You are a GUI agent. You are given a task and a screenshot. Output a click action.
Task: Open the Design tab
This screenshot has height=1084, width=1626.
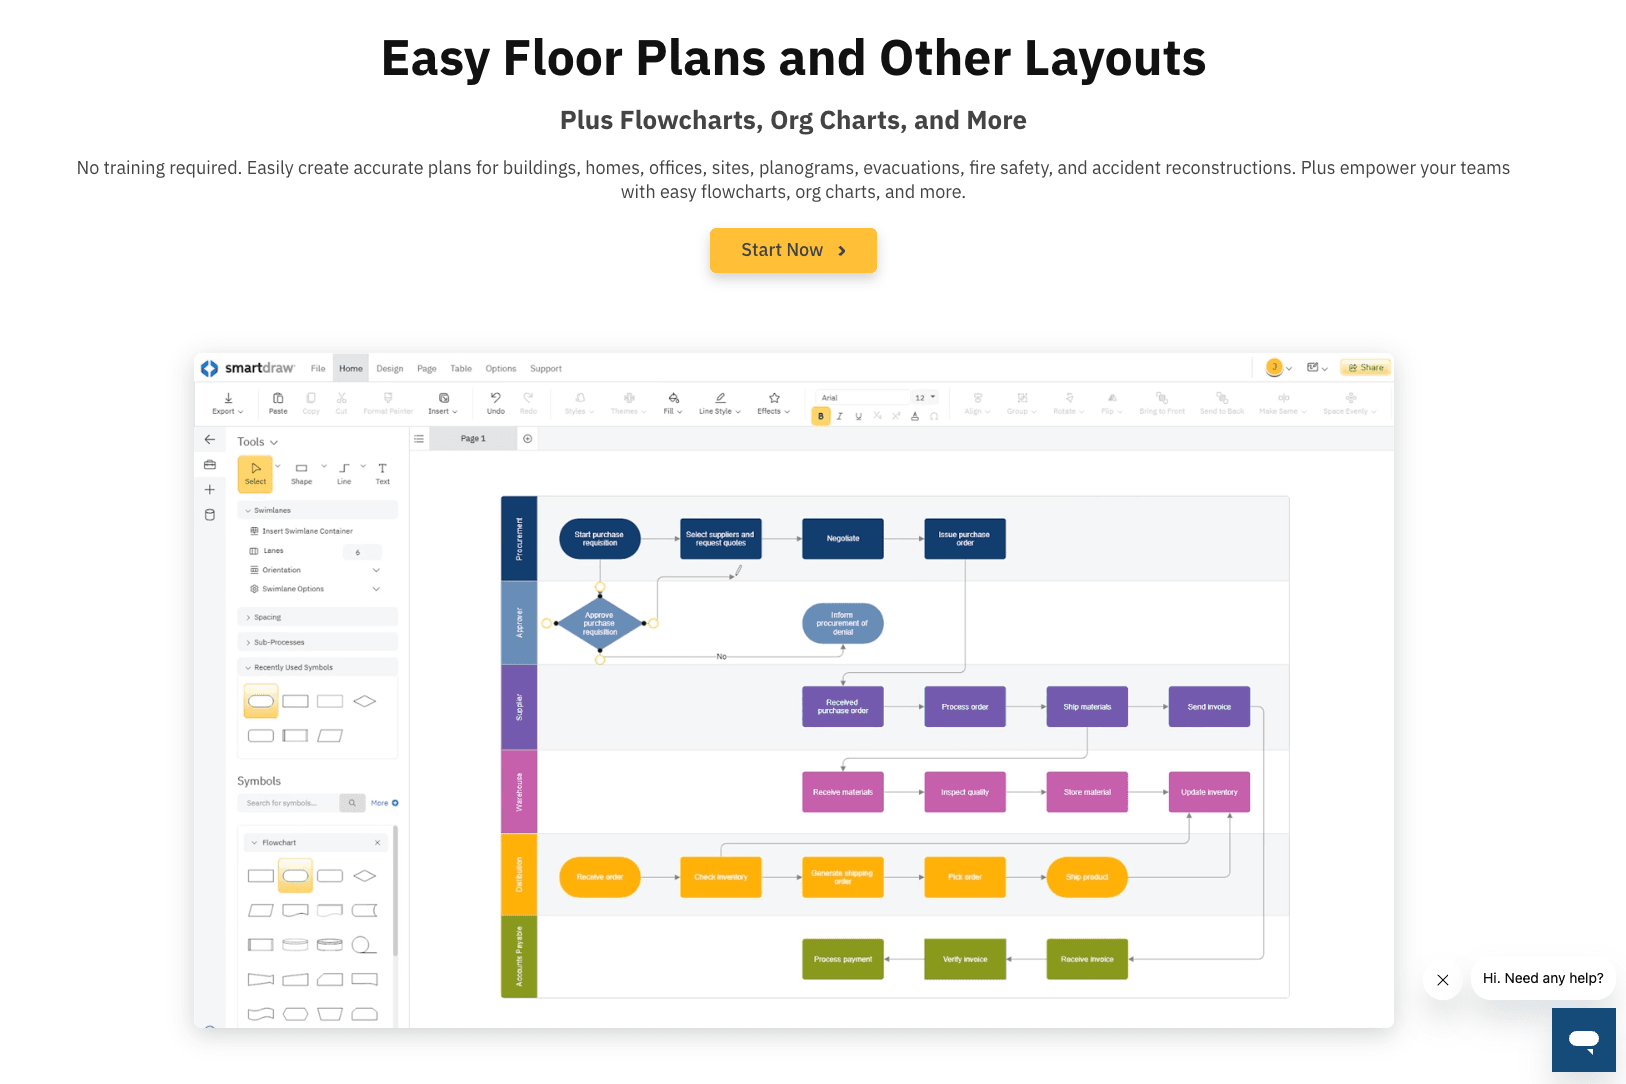coord(390,369)
